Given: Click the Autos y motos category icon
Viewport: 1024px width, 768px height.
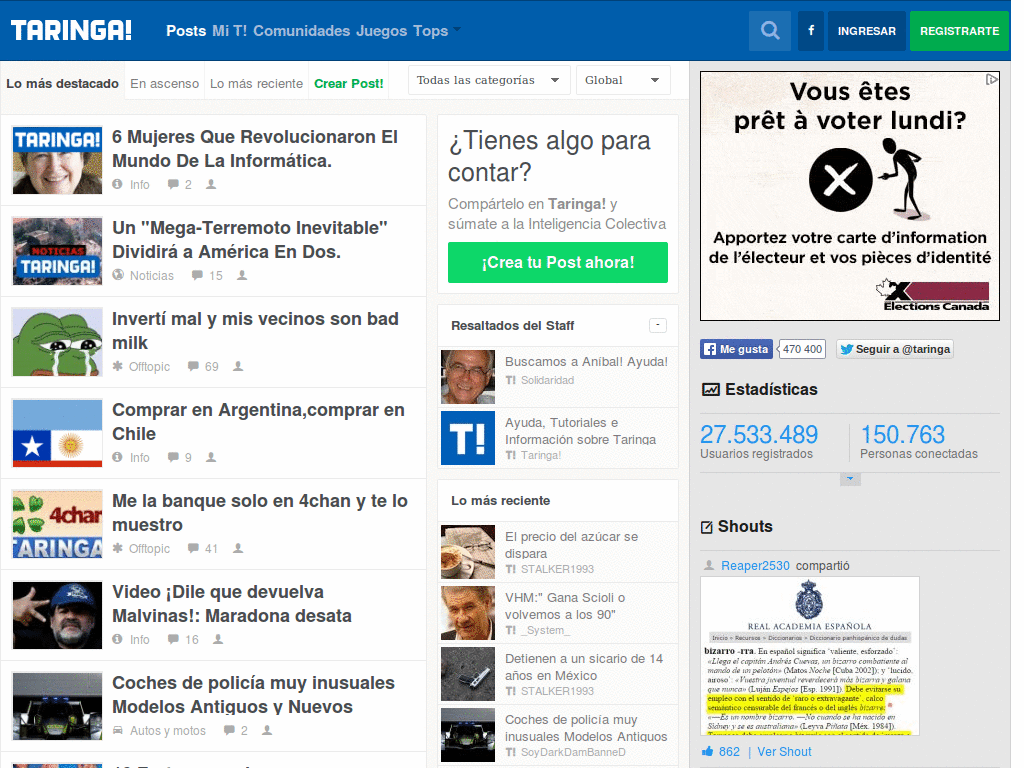Looking at the screenshot, I should pyautogui.click(x=118, y=730).
